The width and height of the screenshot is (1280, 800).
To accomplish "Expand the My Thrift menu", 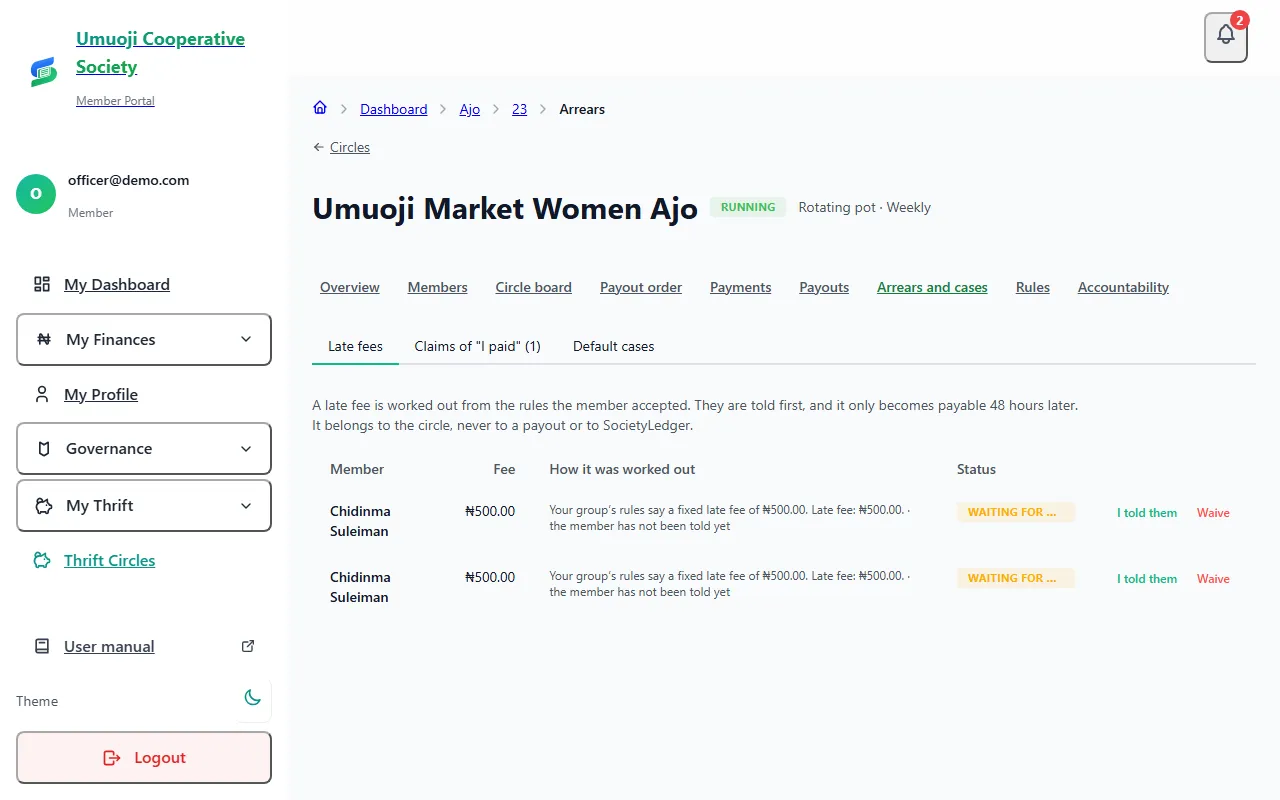I will click(x=144, y=506).
